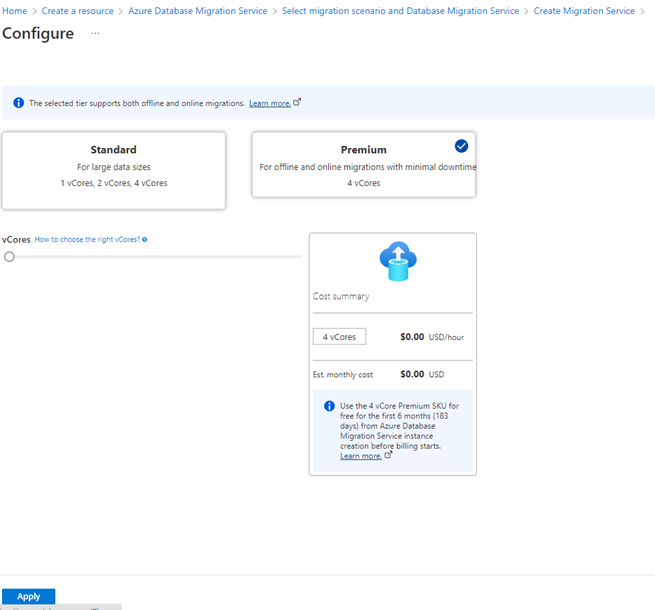Image resolution: width=655 pixels, height=610 pixels.
Task: Click info icon next to vCores help link
Action: (x=145, y=239)
